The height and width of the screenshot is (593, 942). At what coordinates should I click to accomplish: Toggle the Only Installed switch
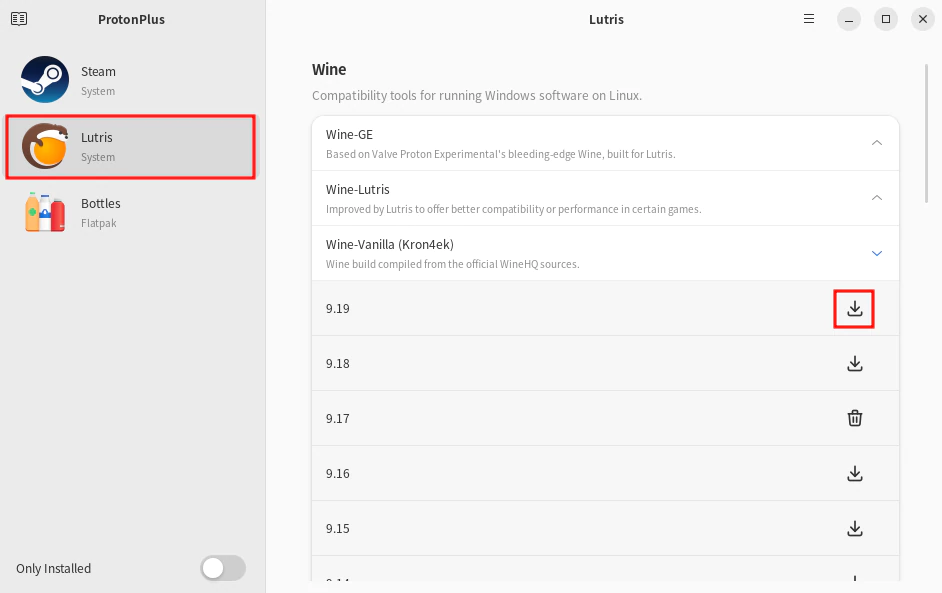(222, 568)
